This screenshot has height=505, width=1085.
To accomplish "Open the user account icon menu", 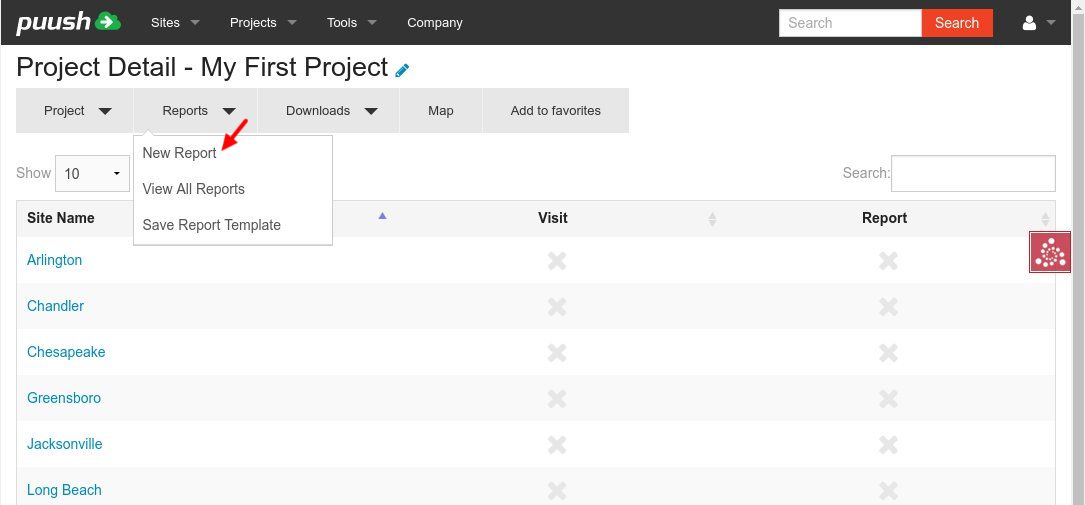I will (1039, 22).
